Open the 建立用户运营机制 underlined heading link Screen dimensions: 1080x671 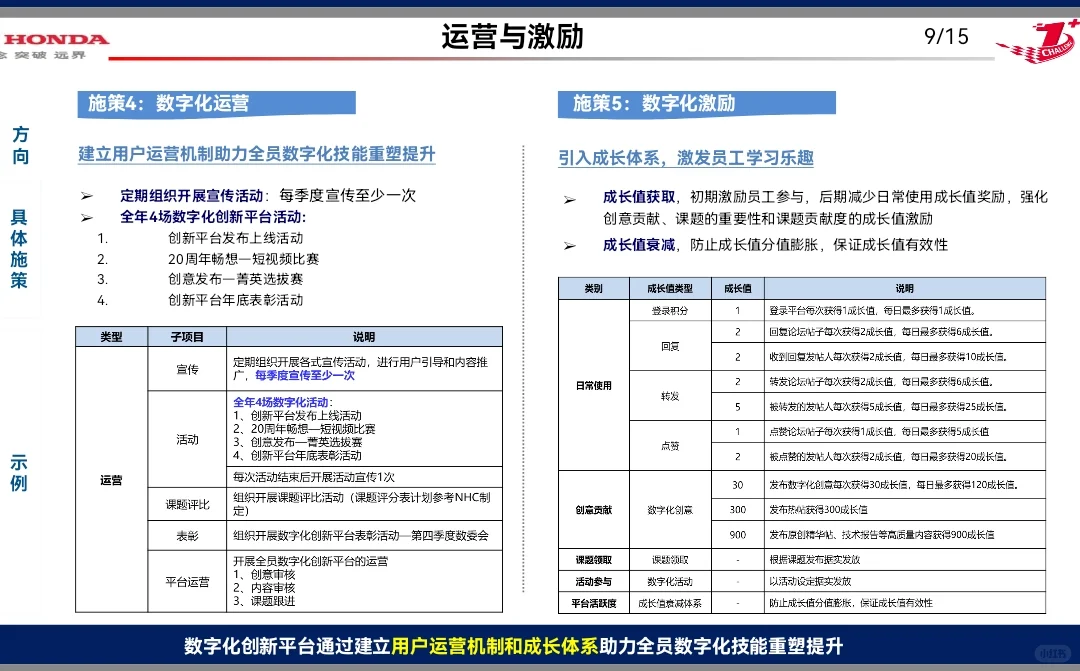click(258, 155)
